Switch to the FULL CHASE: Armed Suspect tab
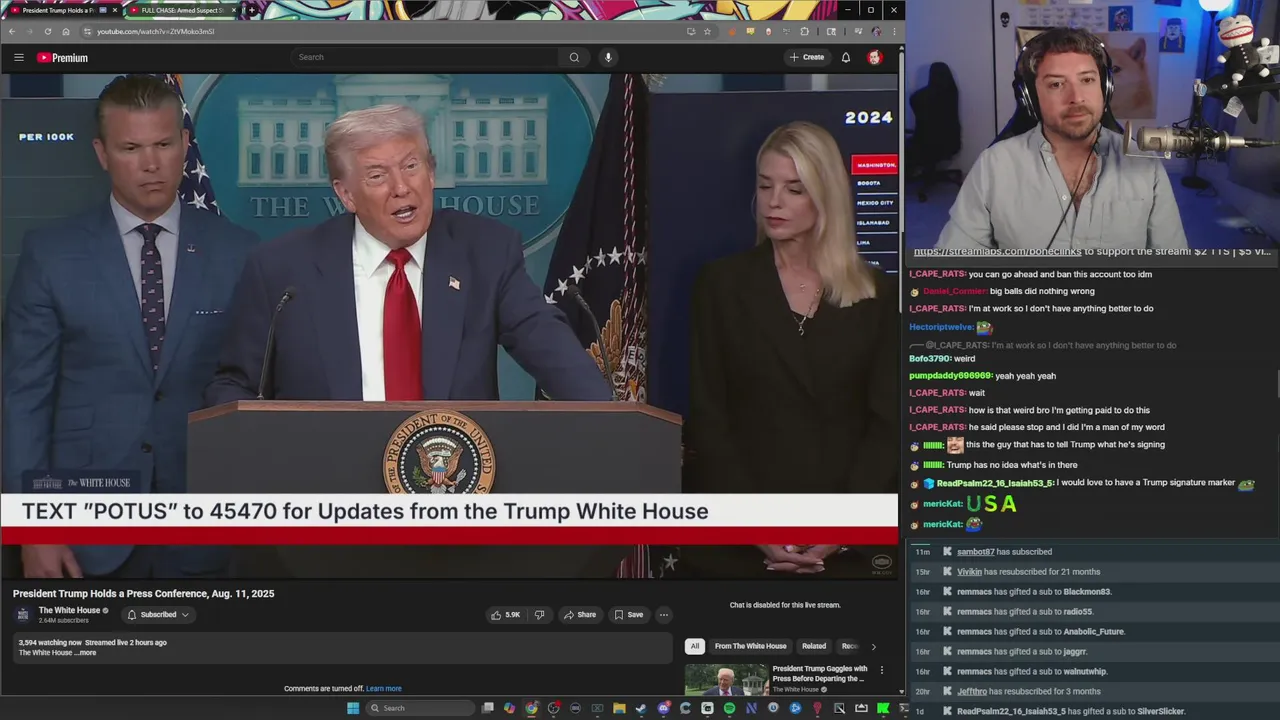The width and height of the screenshot is (1280, 720). (182, 10)
